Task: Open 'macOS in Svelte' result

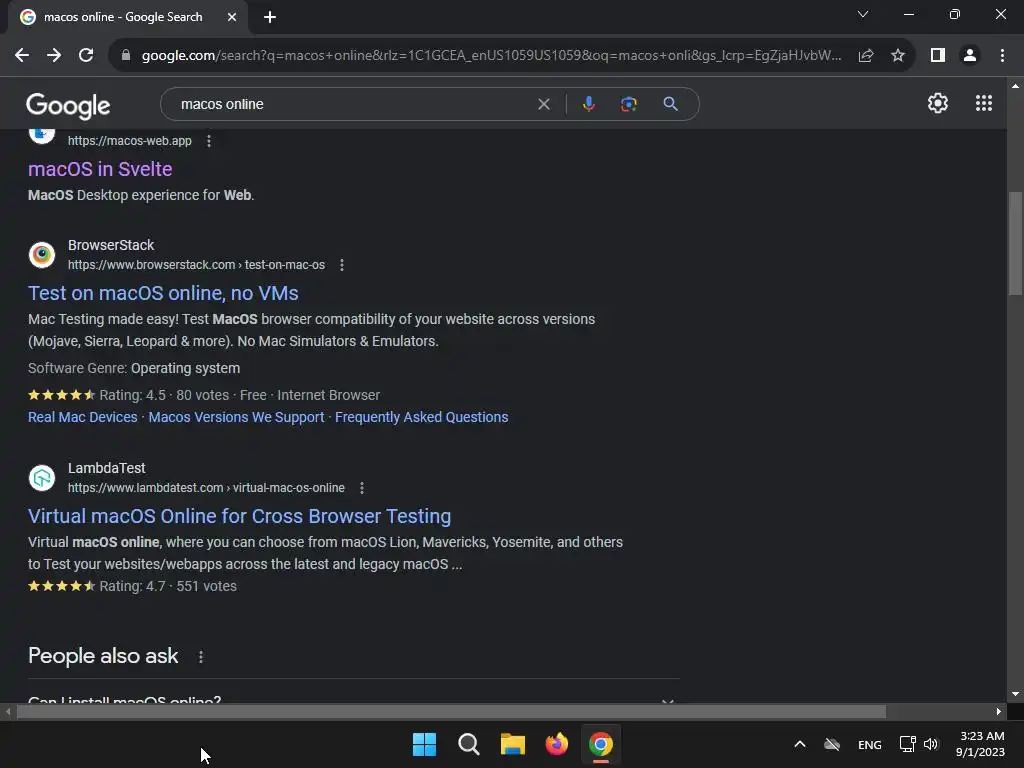Action: click(x=100, y=169)
